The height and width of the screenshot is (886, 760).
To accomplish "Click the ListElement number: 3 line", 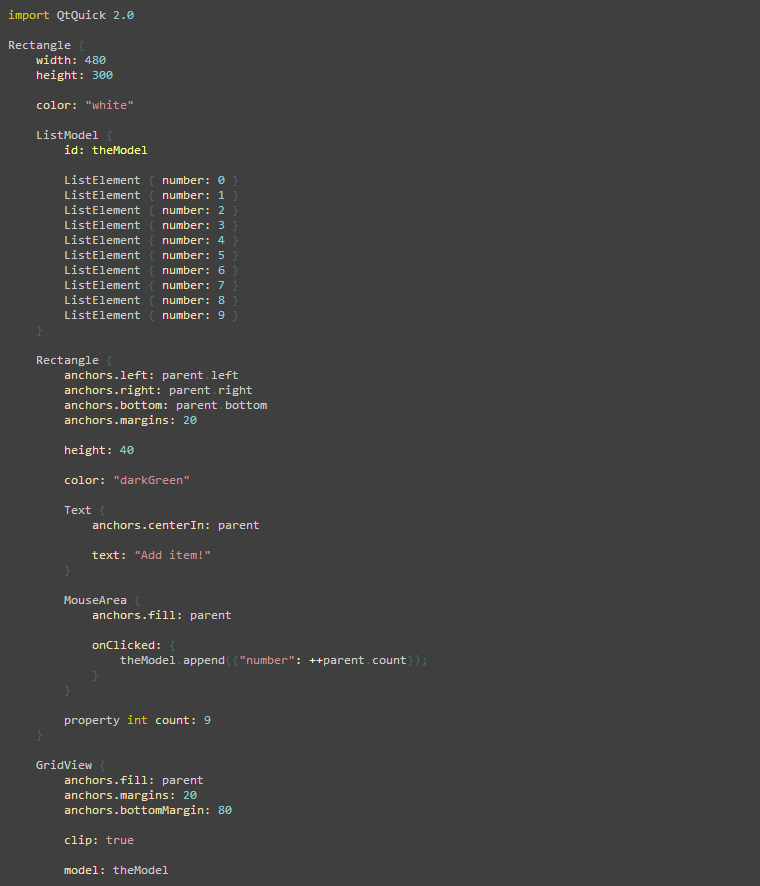I will [x=151, y=225].
